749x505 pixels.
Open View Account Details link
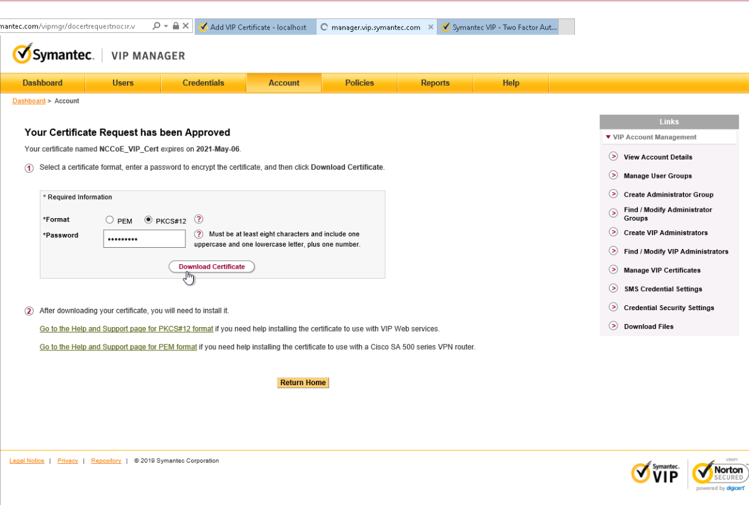(658, 157)
